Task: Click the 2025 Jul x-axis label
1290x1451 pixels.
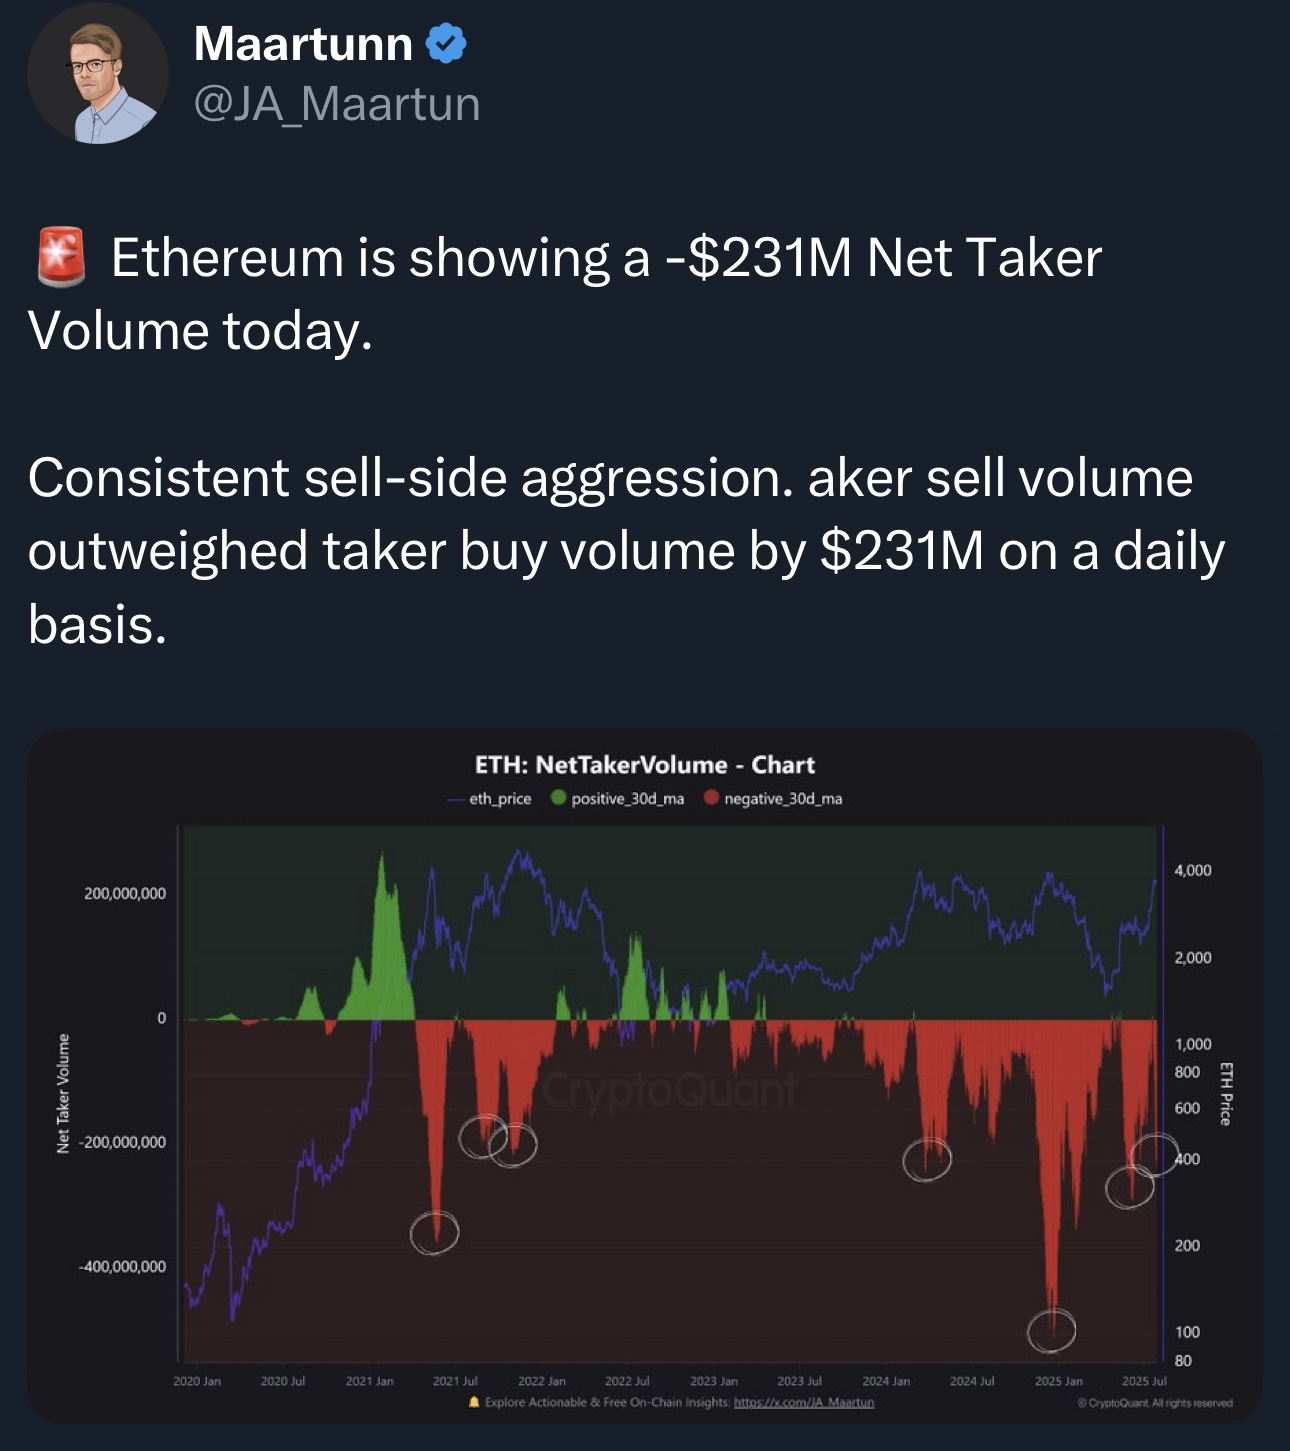Action: click(x=1144, y=1381)
